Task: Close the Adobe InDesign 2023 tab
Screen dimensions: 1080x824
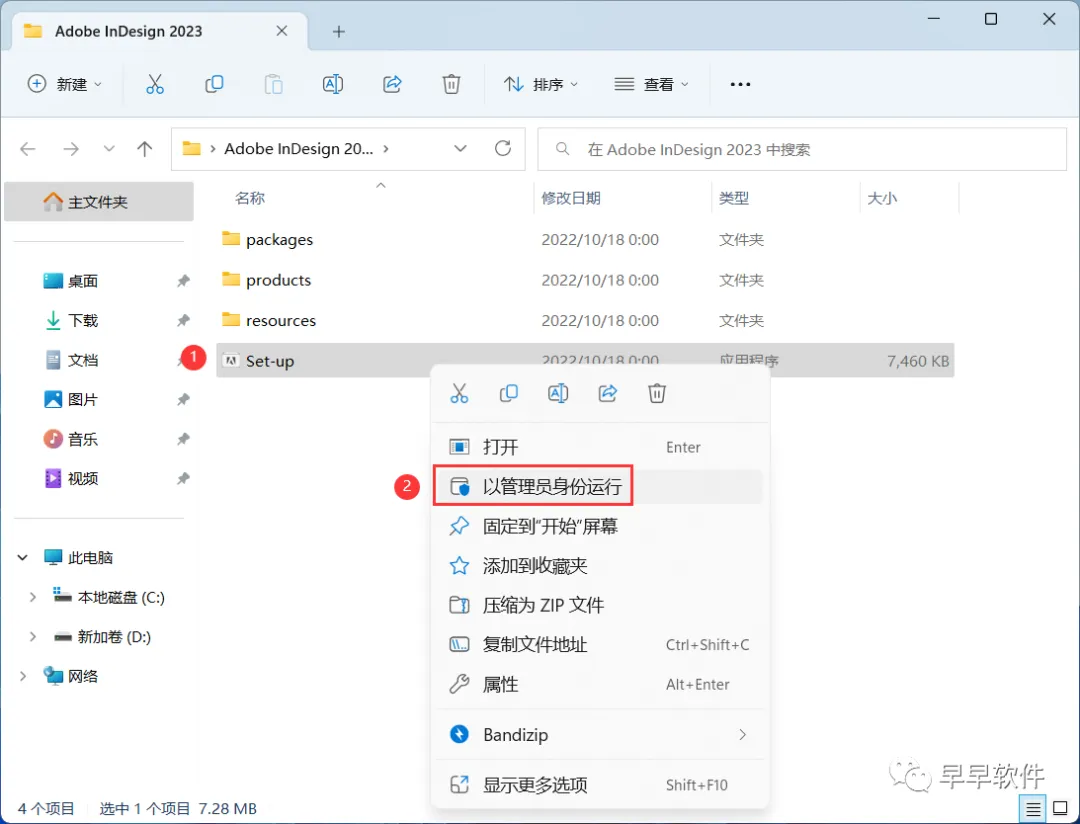Action: point(282,31)
